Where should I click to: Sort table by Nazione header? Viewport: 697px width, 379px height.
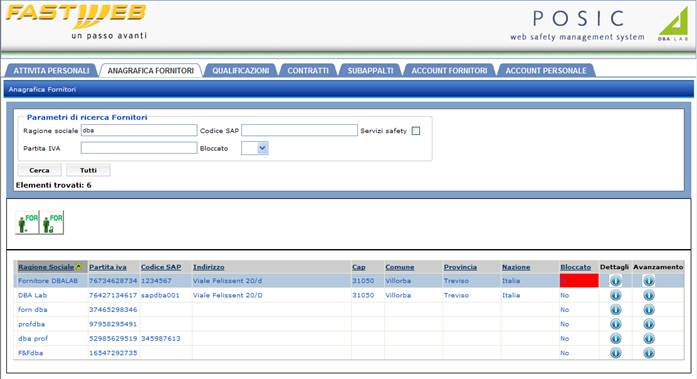(516, 267)
